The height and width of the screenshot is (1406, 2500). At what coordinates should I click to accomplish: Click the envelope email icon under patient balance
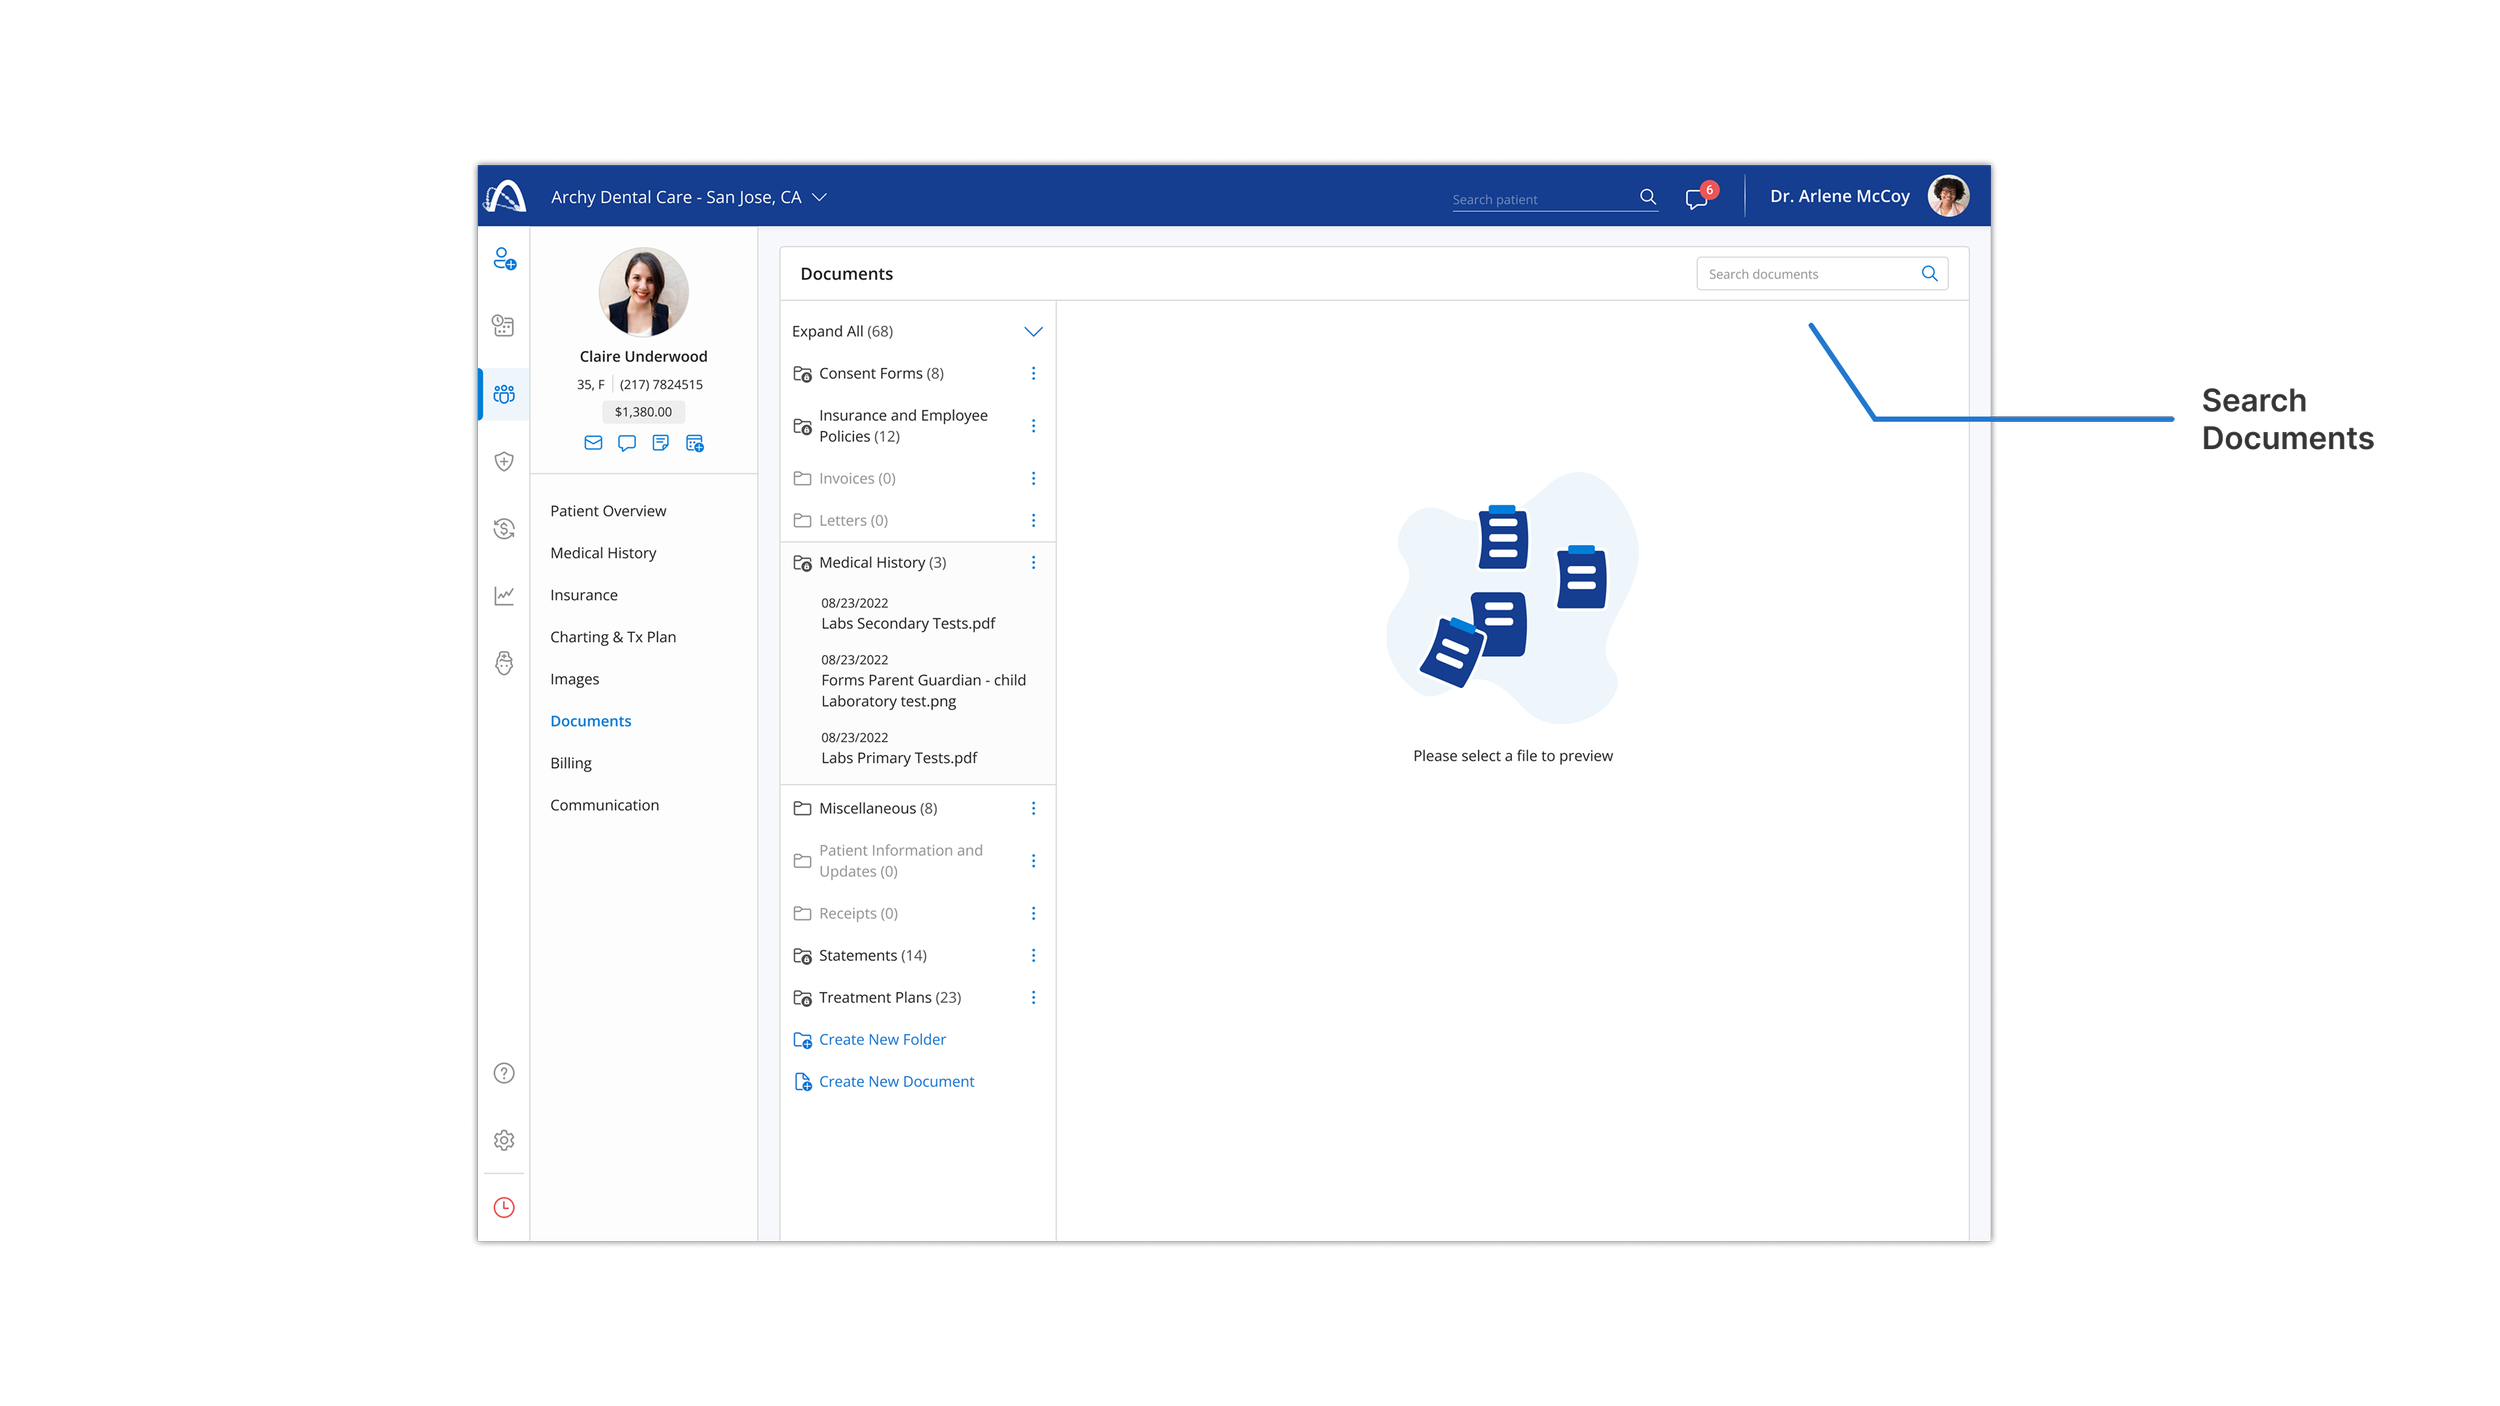point(593,443)
